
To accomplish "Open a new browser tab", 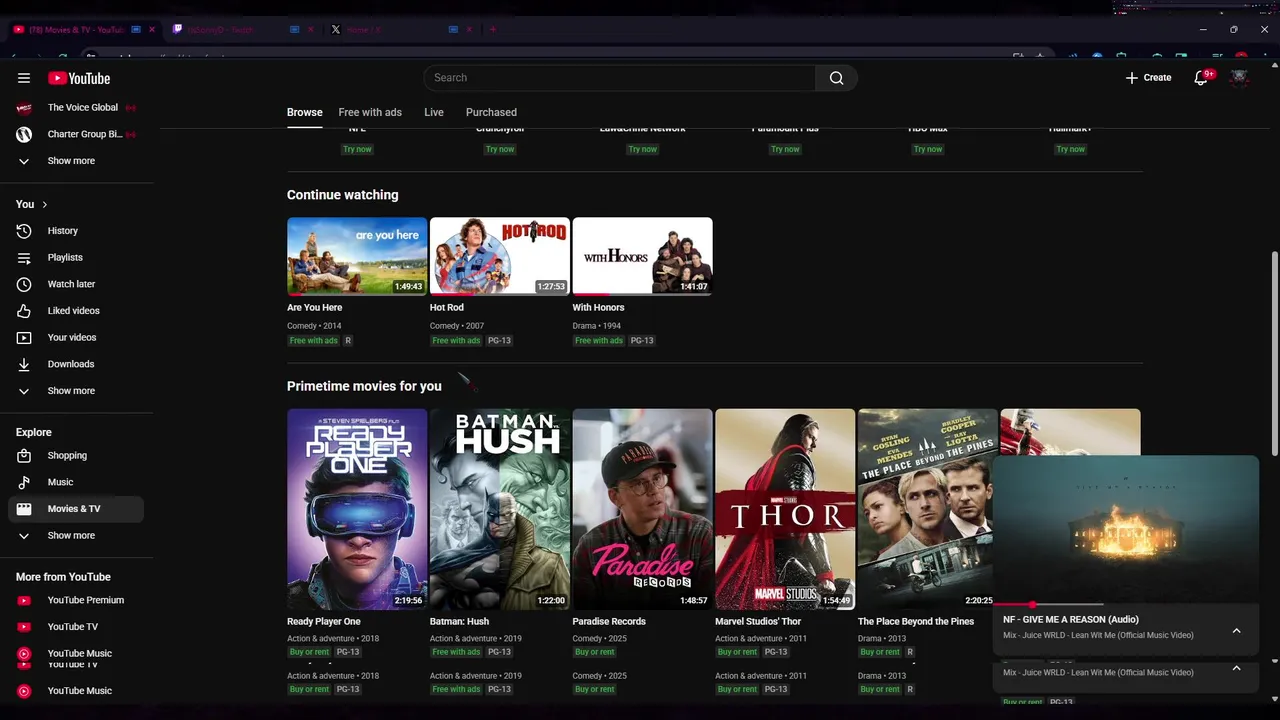I will (492, 30).
